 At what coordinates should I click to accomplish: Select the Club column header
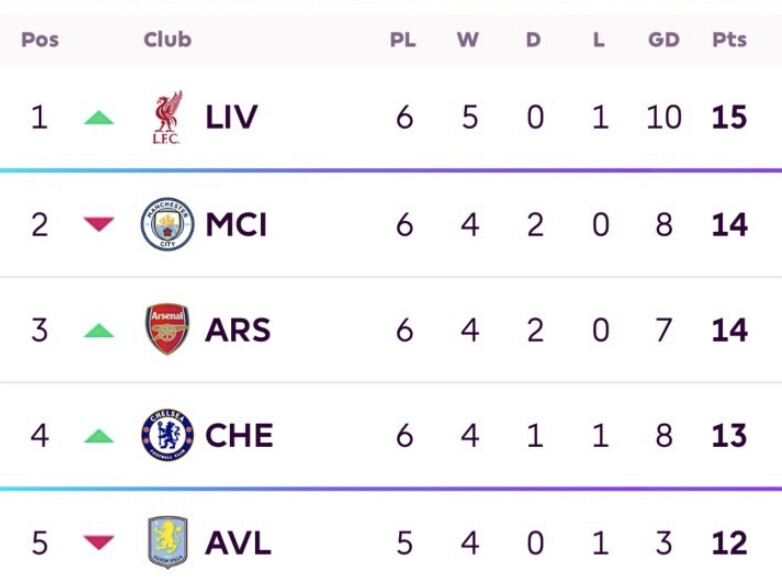point(168,39)
